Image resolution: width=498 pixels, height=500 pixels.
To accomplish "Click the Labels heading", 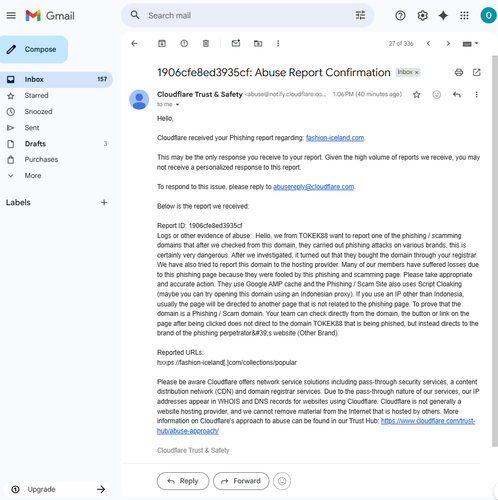I will point(18,203).
